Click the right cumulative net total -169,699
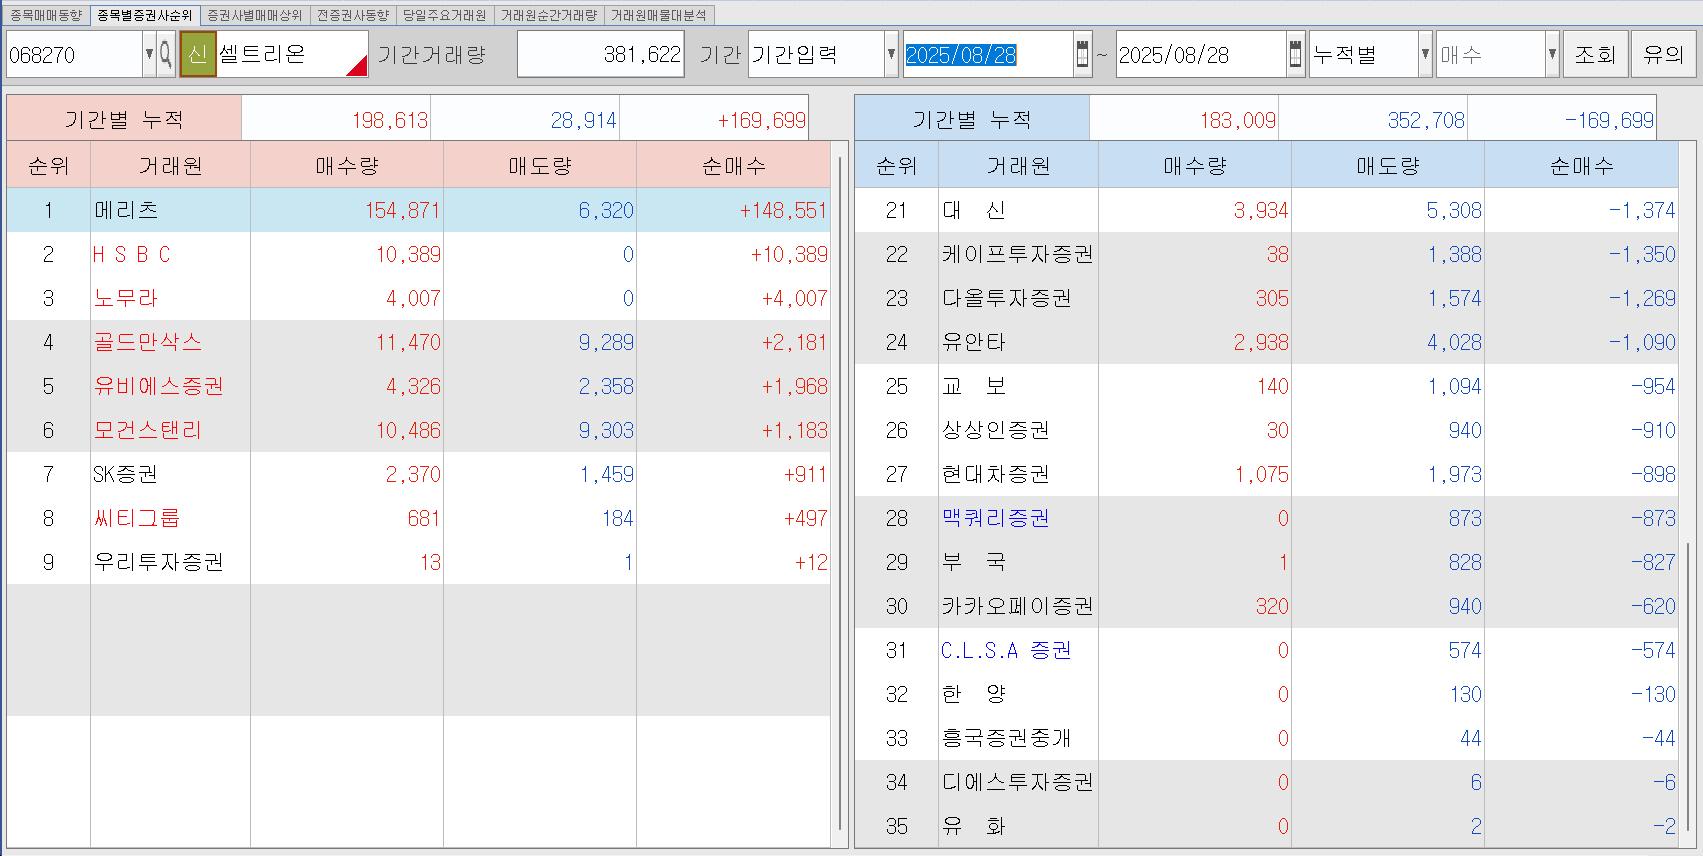The height and width of the screenshot is (856, 1703). (x=1609, y=120)
